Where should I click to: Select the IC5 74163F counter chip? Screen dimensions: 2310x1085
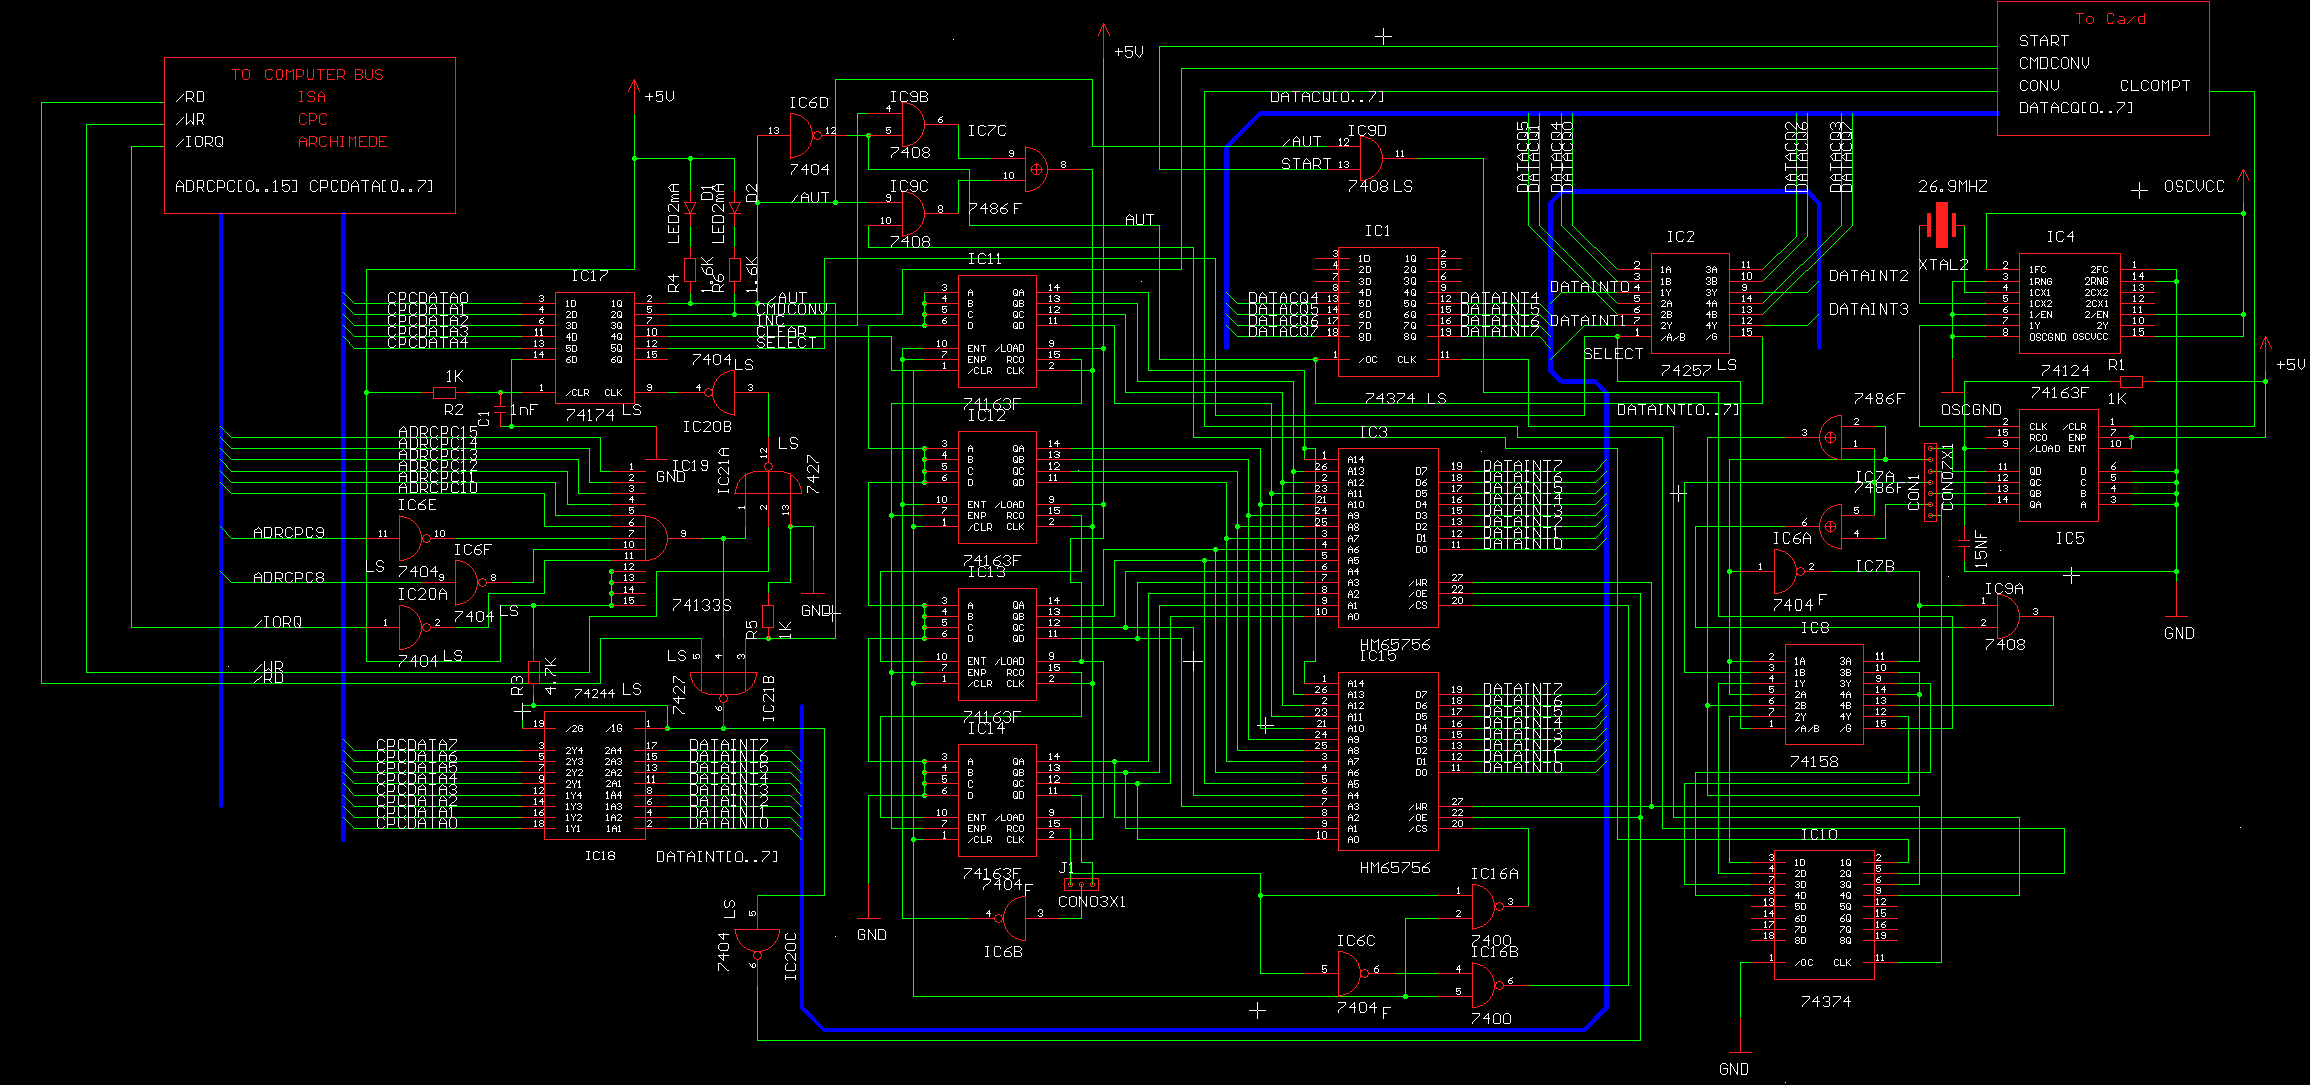click(x=2060, y=464)
